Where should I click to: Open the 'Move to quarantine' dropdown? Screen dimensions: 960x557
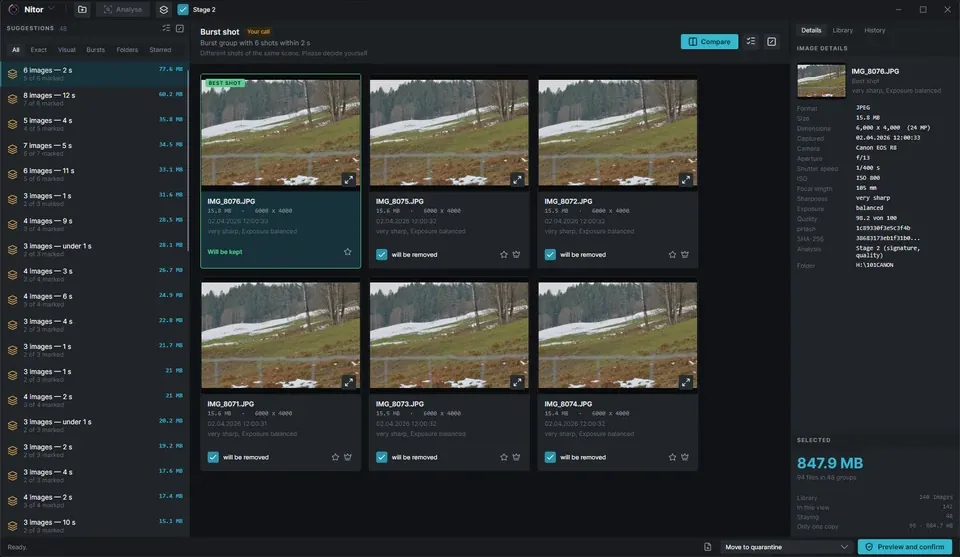pos(786,547)
